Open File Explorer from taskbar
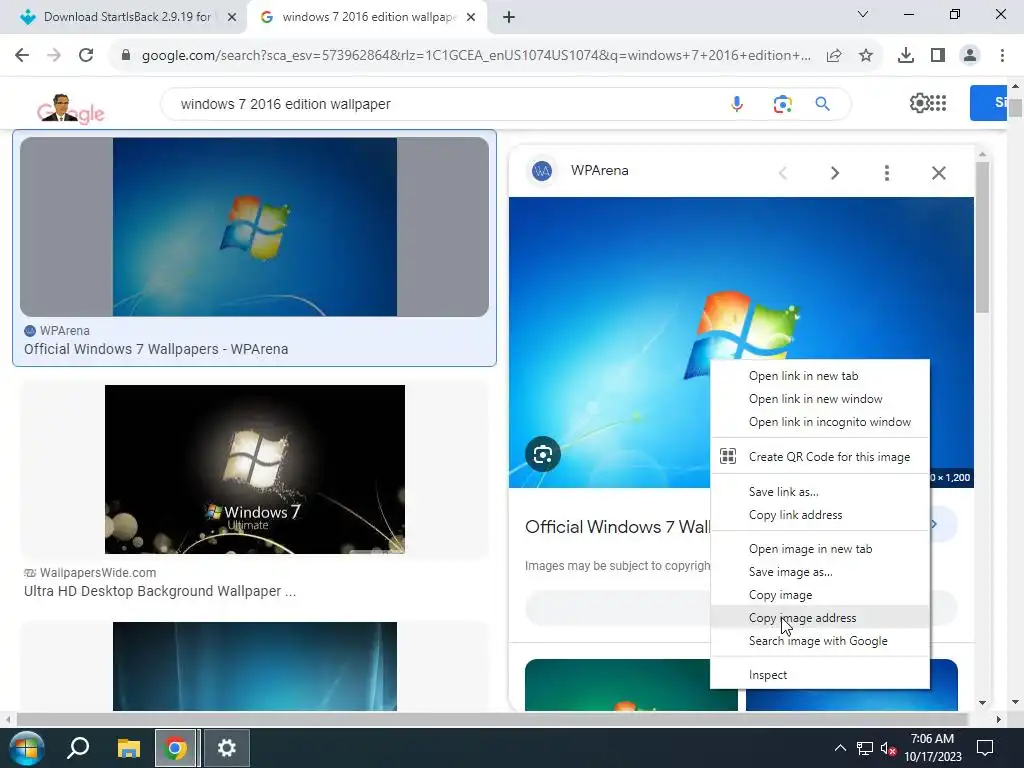 click(129, 748)
